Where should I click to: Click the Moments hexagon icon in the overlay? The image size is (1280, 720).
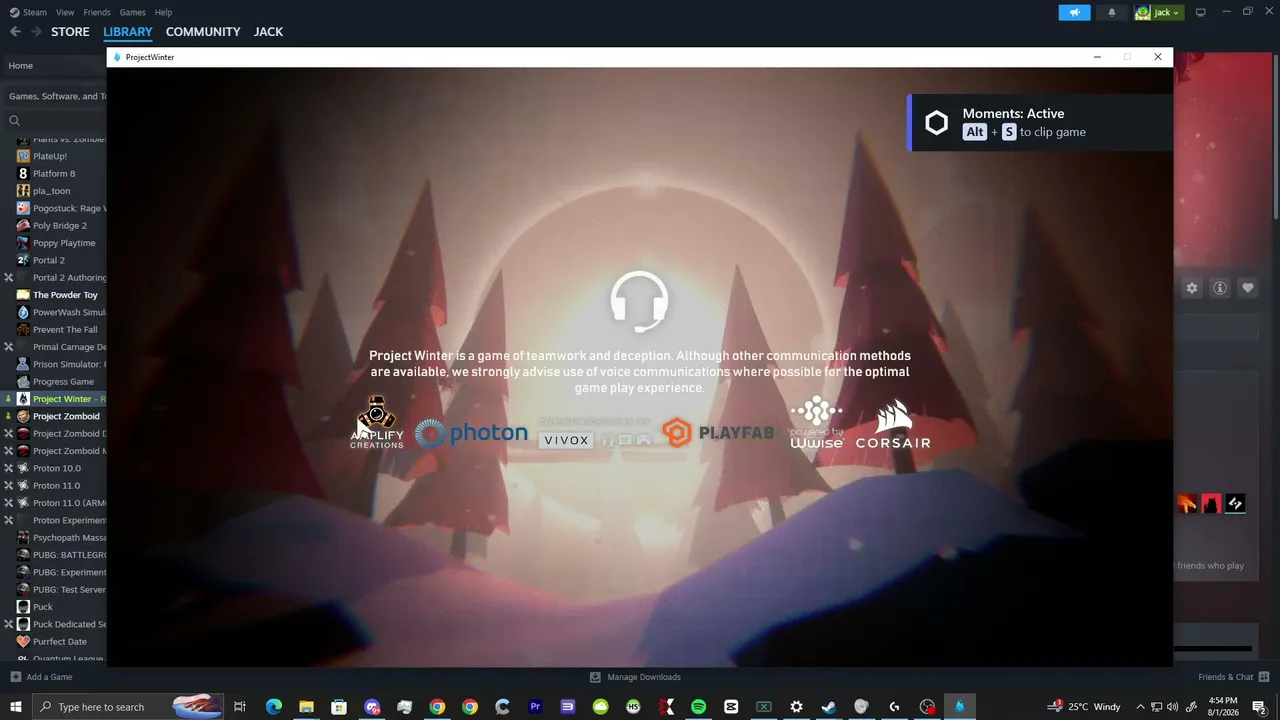coord(937,123)
